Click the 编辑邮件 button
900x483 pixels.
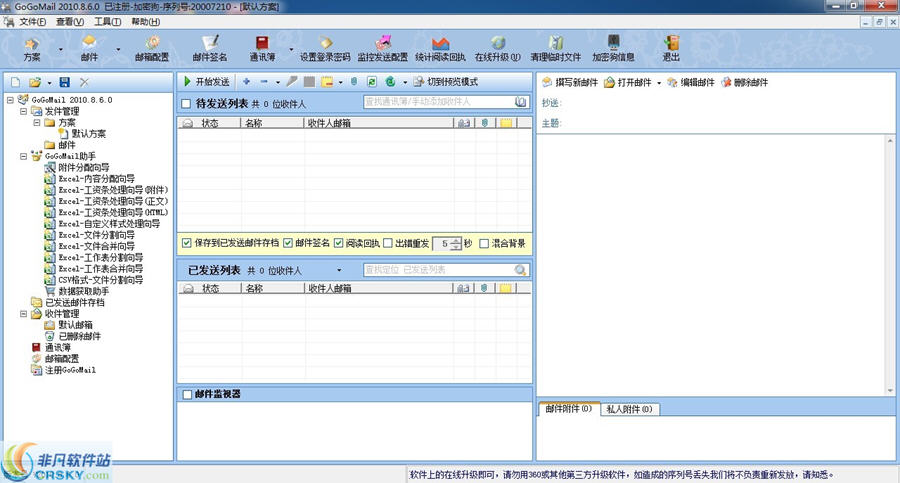coord(690,82)
